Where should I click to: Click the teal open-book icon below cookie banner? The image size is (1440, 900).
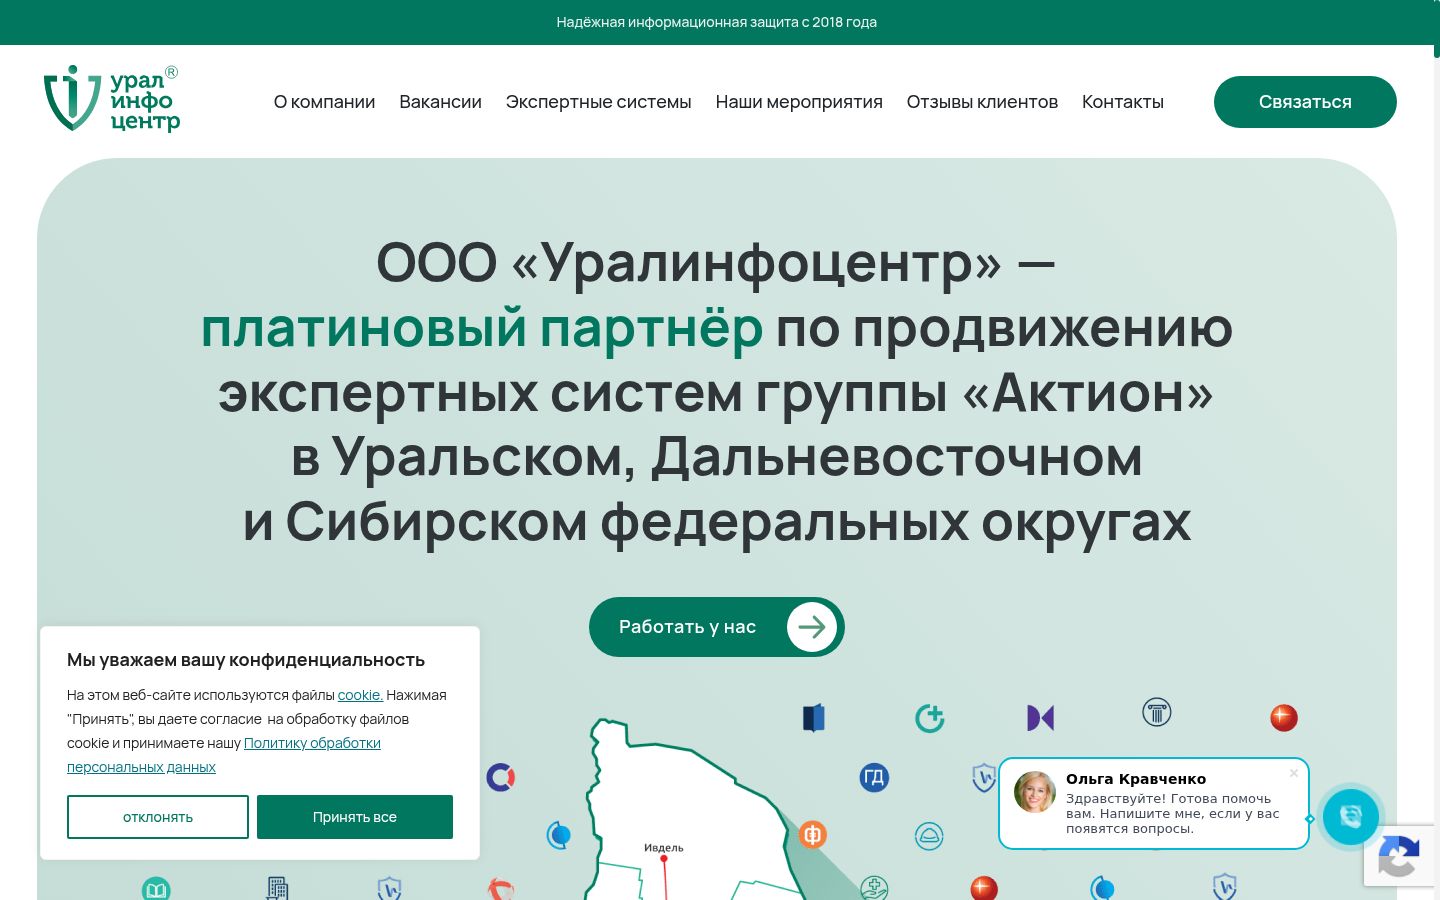pyautogui.click(x=156, y=888)
